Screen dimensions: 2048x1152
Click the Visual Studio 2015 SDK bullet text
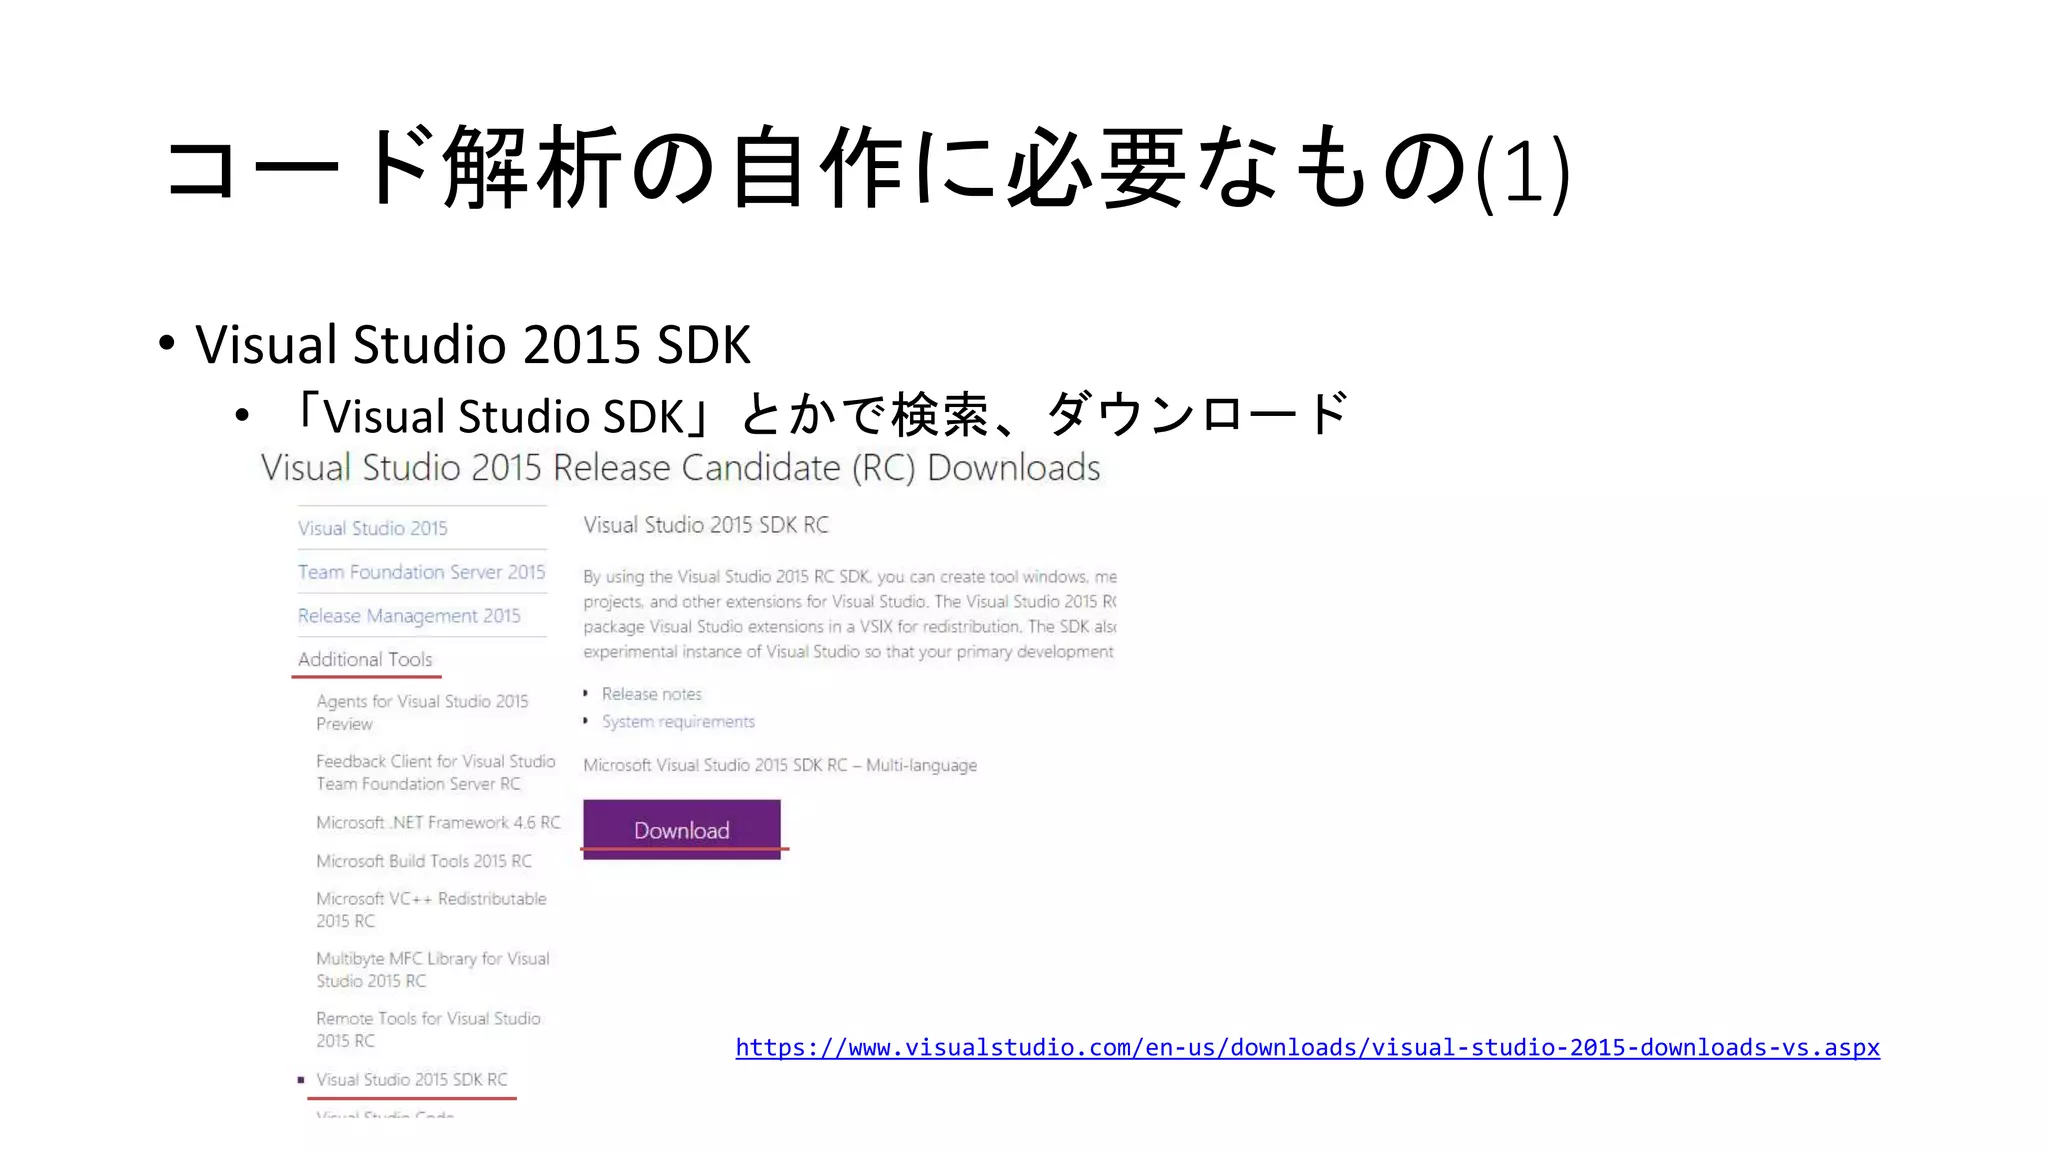tap(472, 344)
